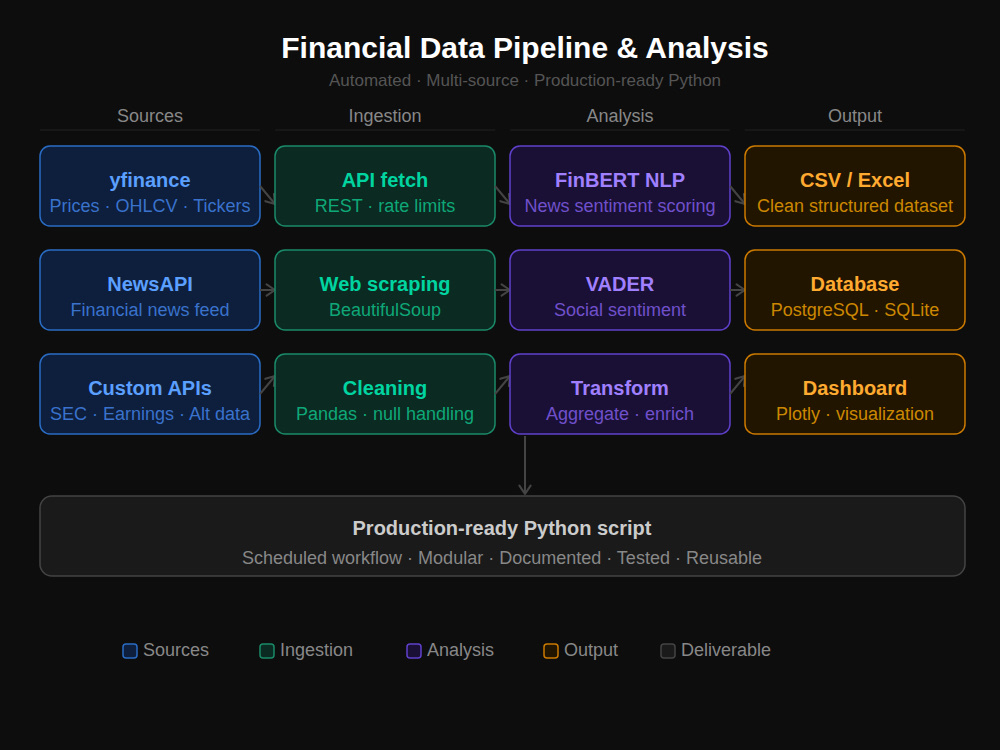Viewport: 1000px width, 750px height.
Task: Click the yfinance source box
Action: click(x=150, y=186)
